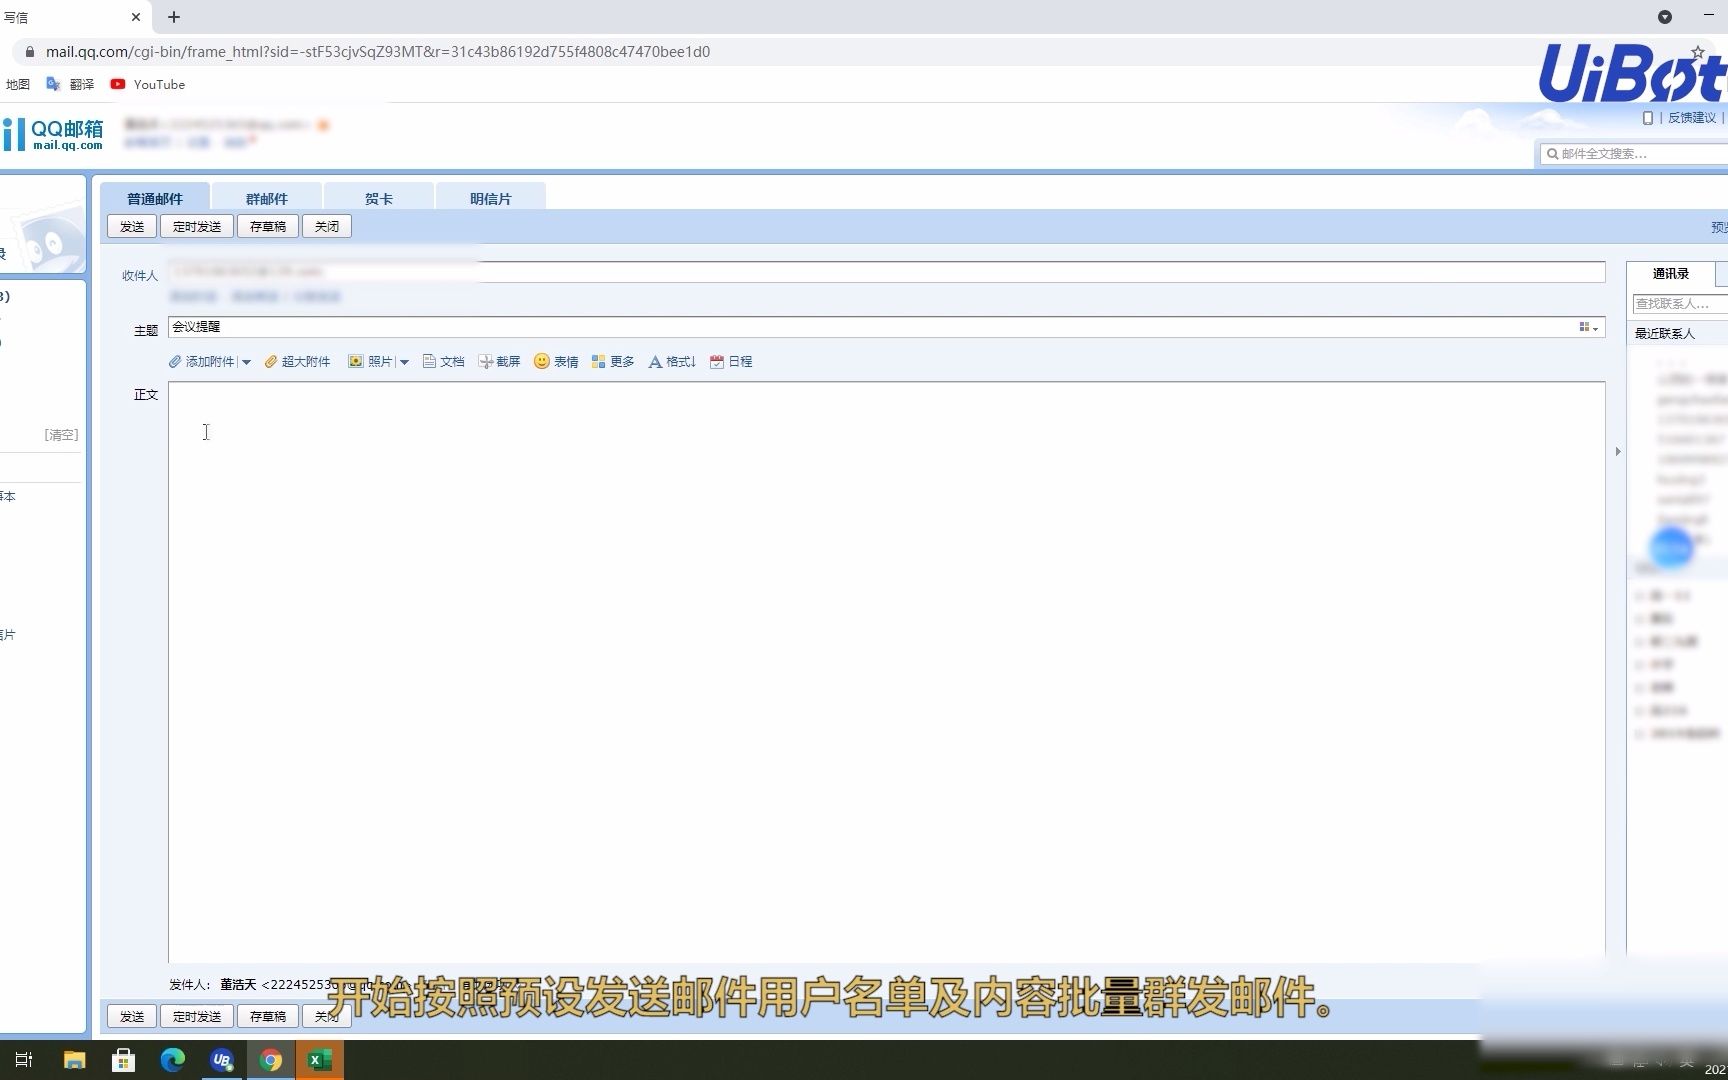1728x1080 pixels.
Task: Click the bottom 定时发送 button
Action: coord(197,1016)
